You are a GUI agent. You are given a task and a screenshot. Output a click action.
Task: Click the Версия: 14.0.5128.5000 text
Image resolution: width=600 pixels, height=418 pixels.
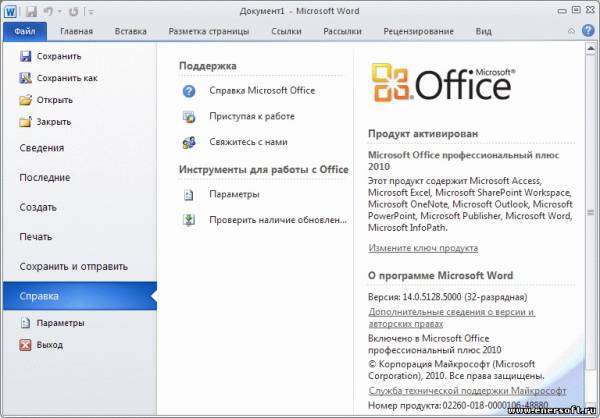tap(447, 297)
